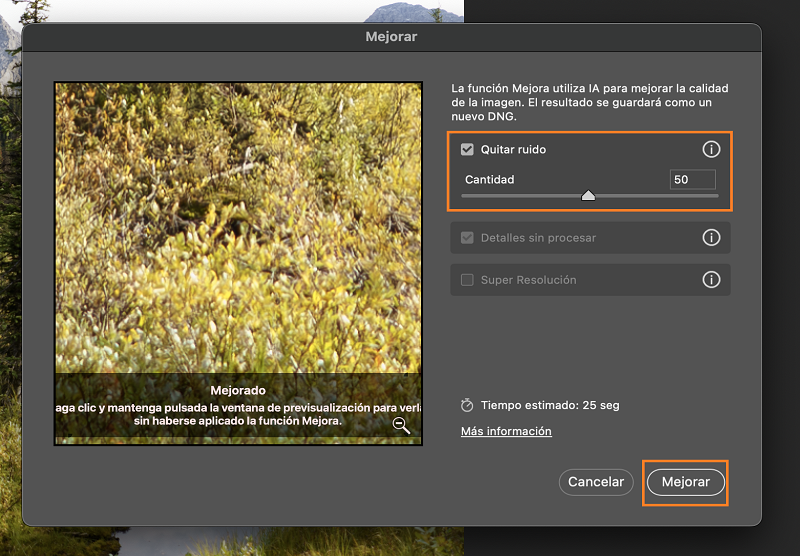Disable the Quitar ruido checkbox
Image resolution: width=800 pixels, height=556 pixels.
point(467,150)
